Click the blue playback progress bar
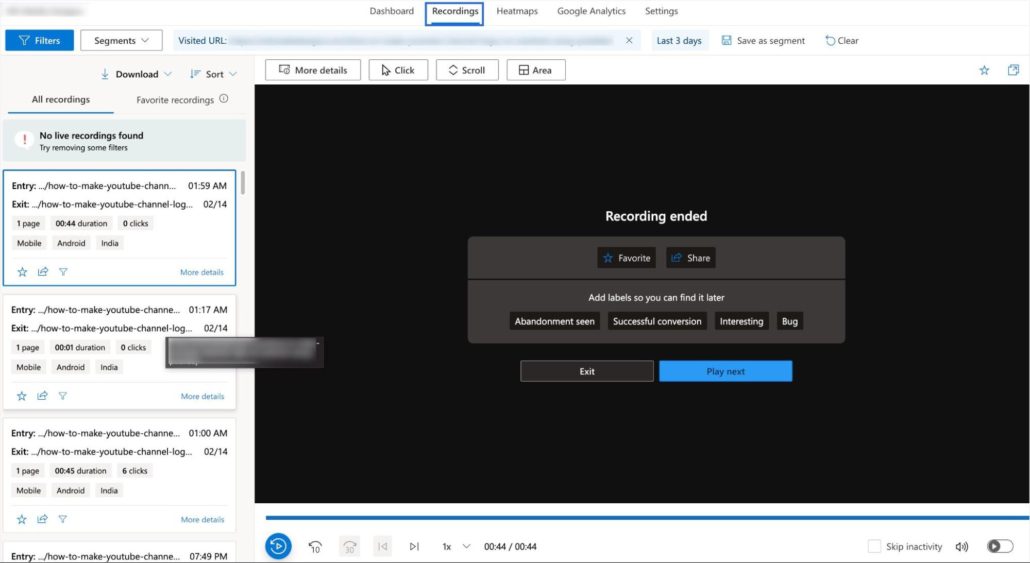The height and width of the screenshot is (563, 1030). 647,518
